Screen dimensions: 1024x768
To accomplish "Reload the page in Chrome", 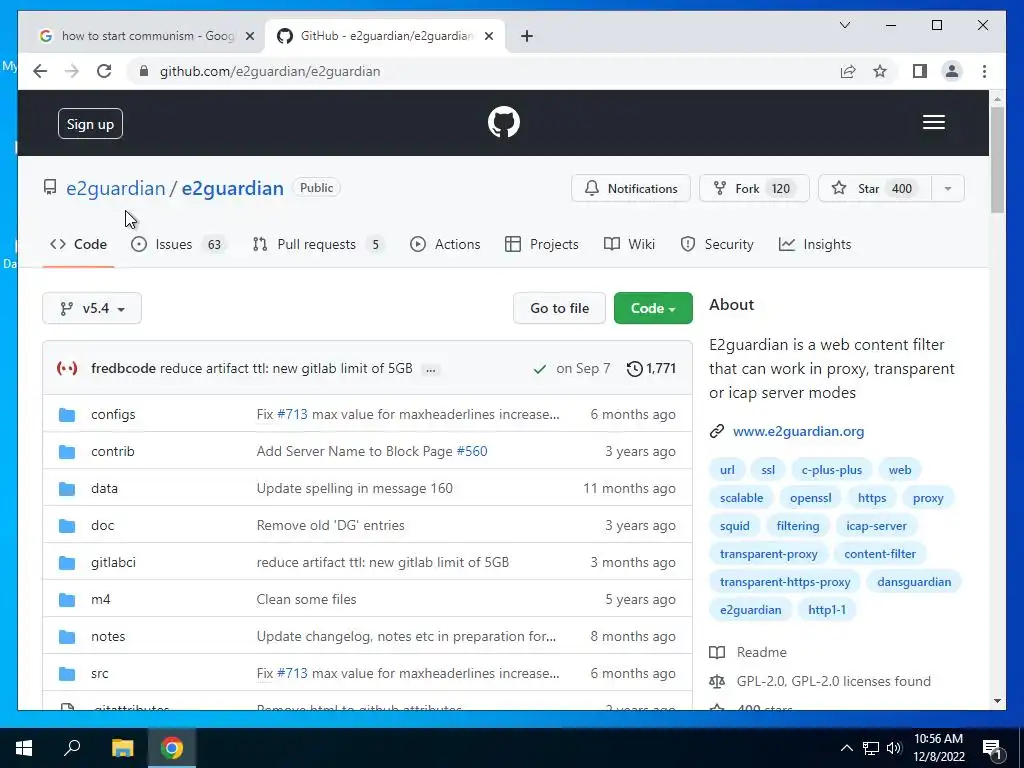I will (104, 71).
